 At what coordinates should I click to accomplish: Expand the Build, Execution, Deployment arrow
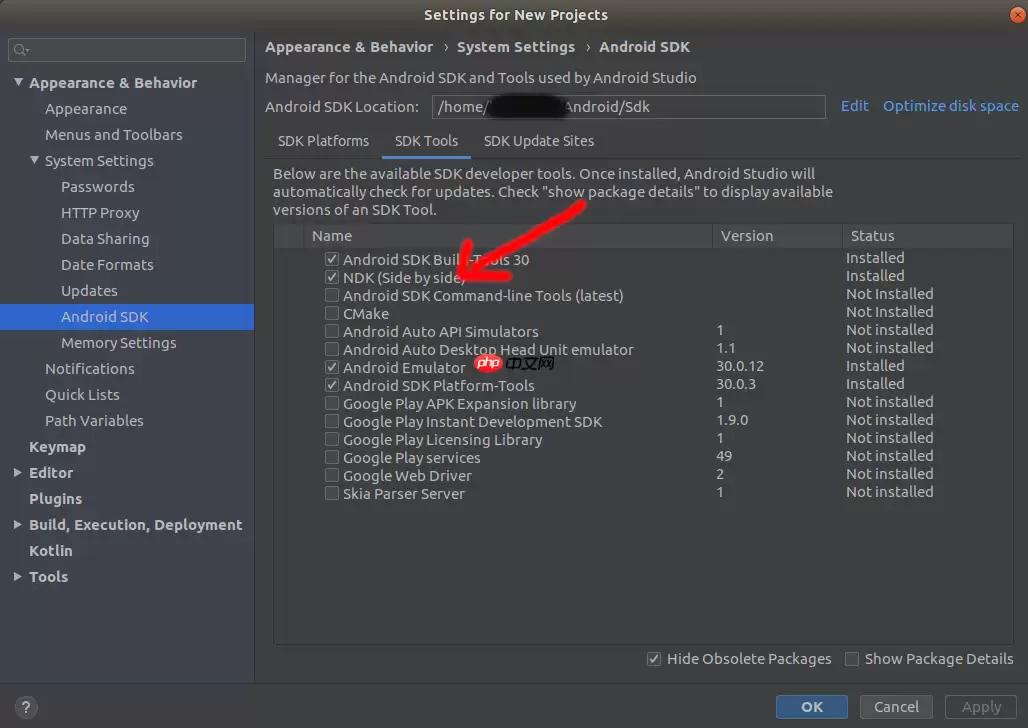pyautogui.click(x=18, y=525)
